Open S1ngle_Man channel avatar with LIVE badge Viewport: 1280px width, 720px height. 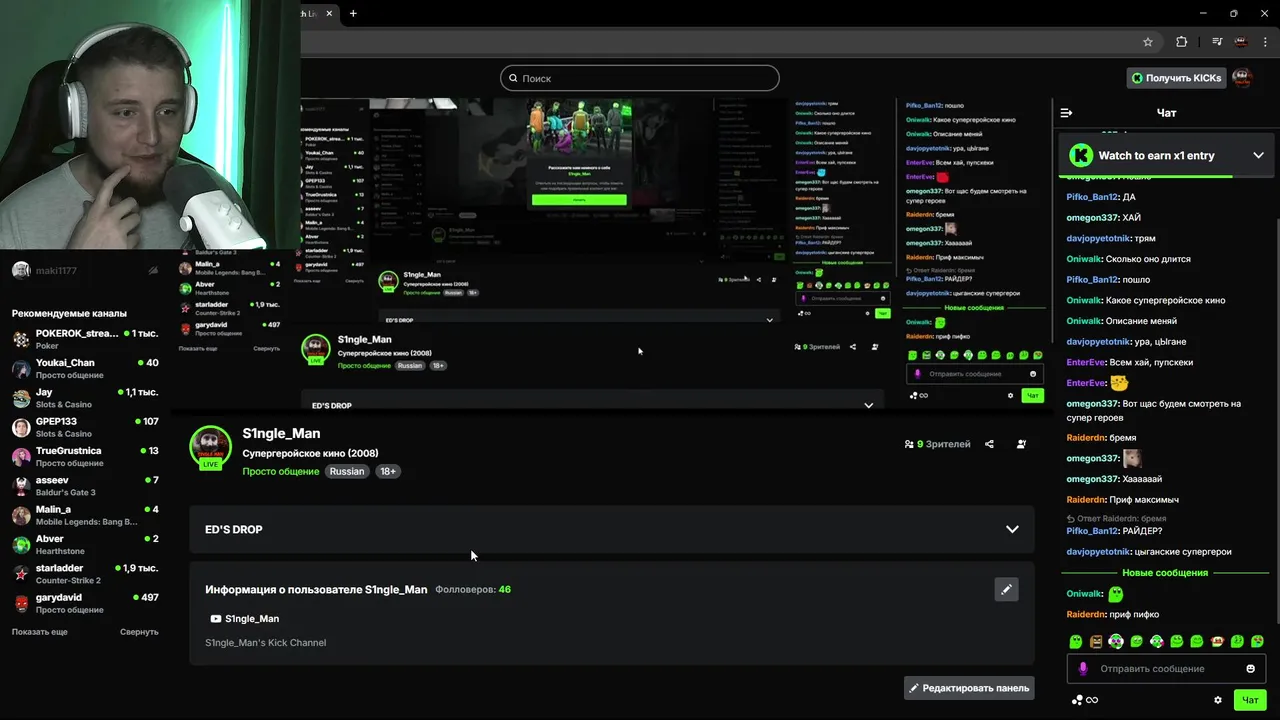click(x=210, y=448)
